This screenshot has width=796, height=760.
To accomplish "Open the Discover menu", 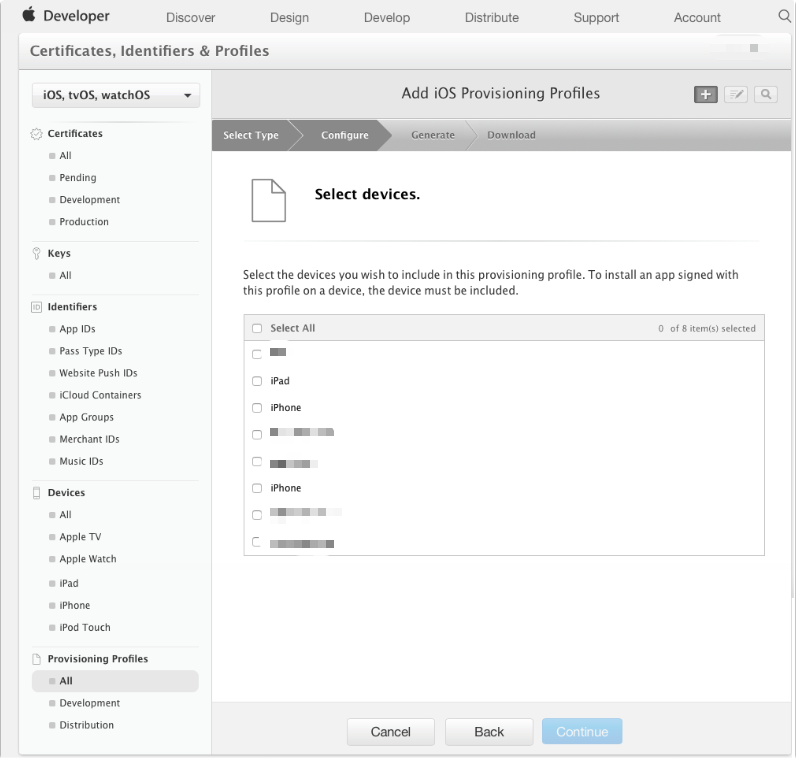I will coord(190,17).
